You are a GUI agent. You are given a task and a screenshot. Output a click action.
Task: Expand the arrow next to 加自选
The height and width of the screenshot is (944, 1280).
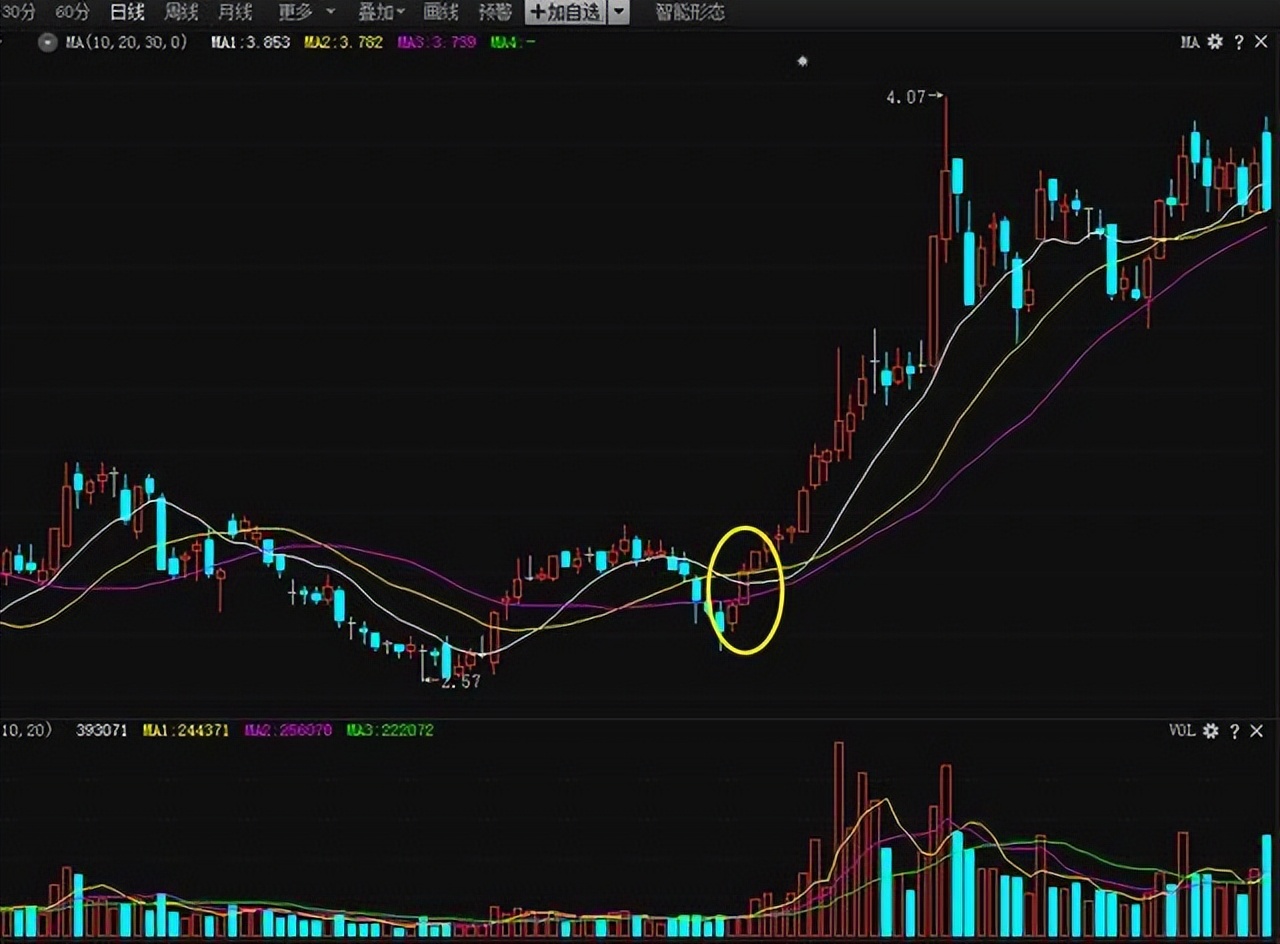(x=620, y=12)
